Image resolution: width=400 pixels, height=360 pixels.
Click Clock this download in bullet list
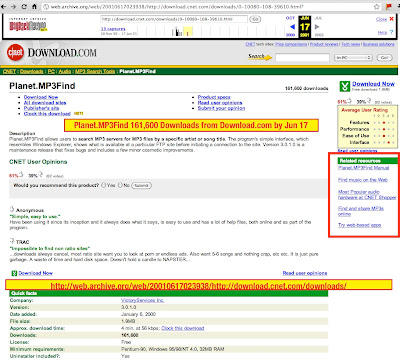click(x=47, y=114)
